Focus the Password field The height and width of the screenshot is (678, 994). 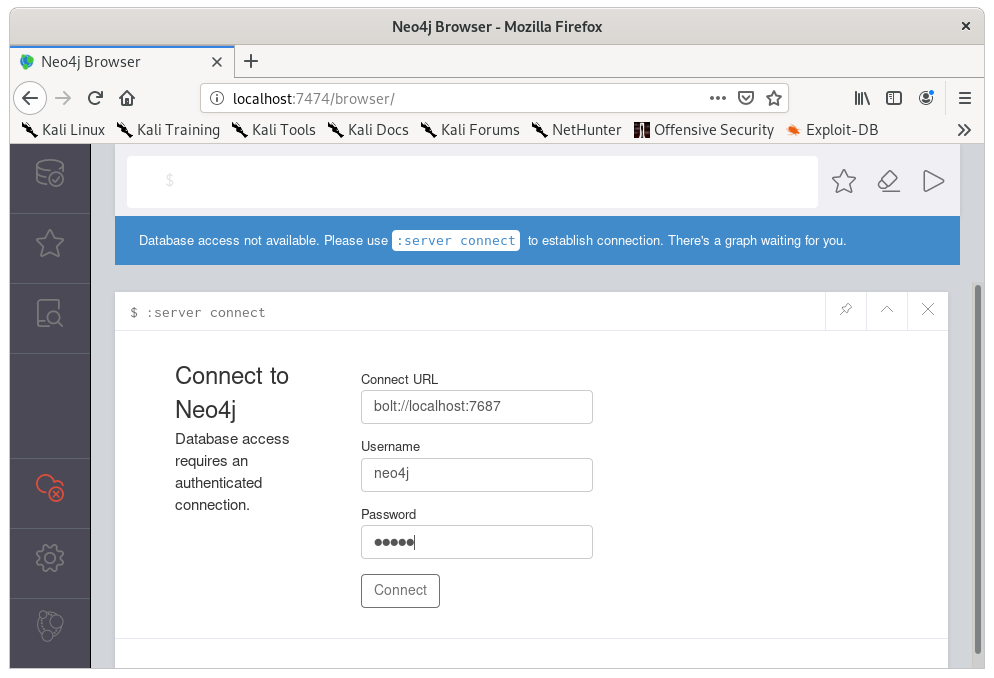click(477, 542)
